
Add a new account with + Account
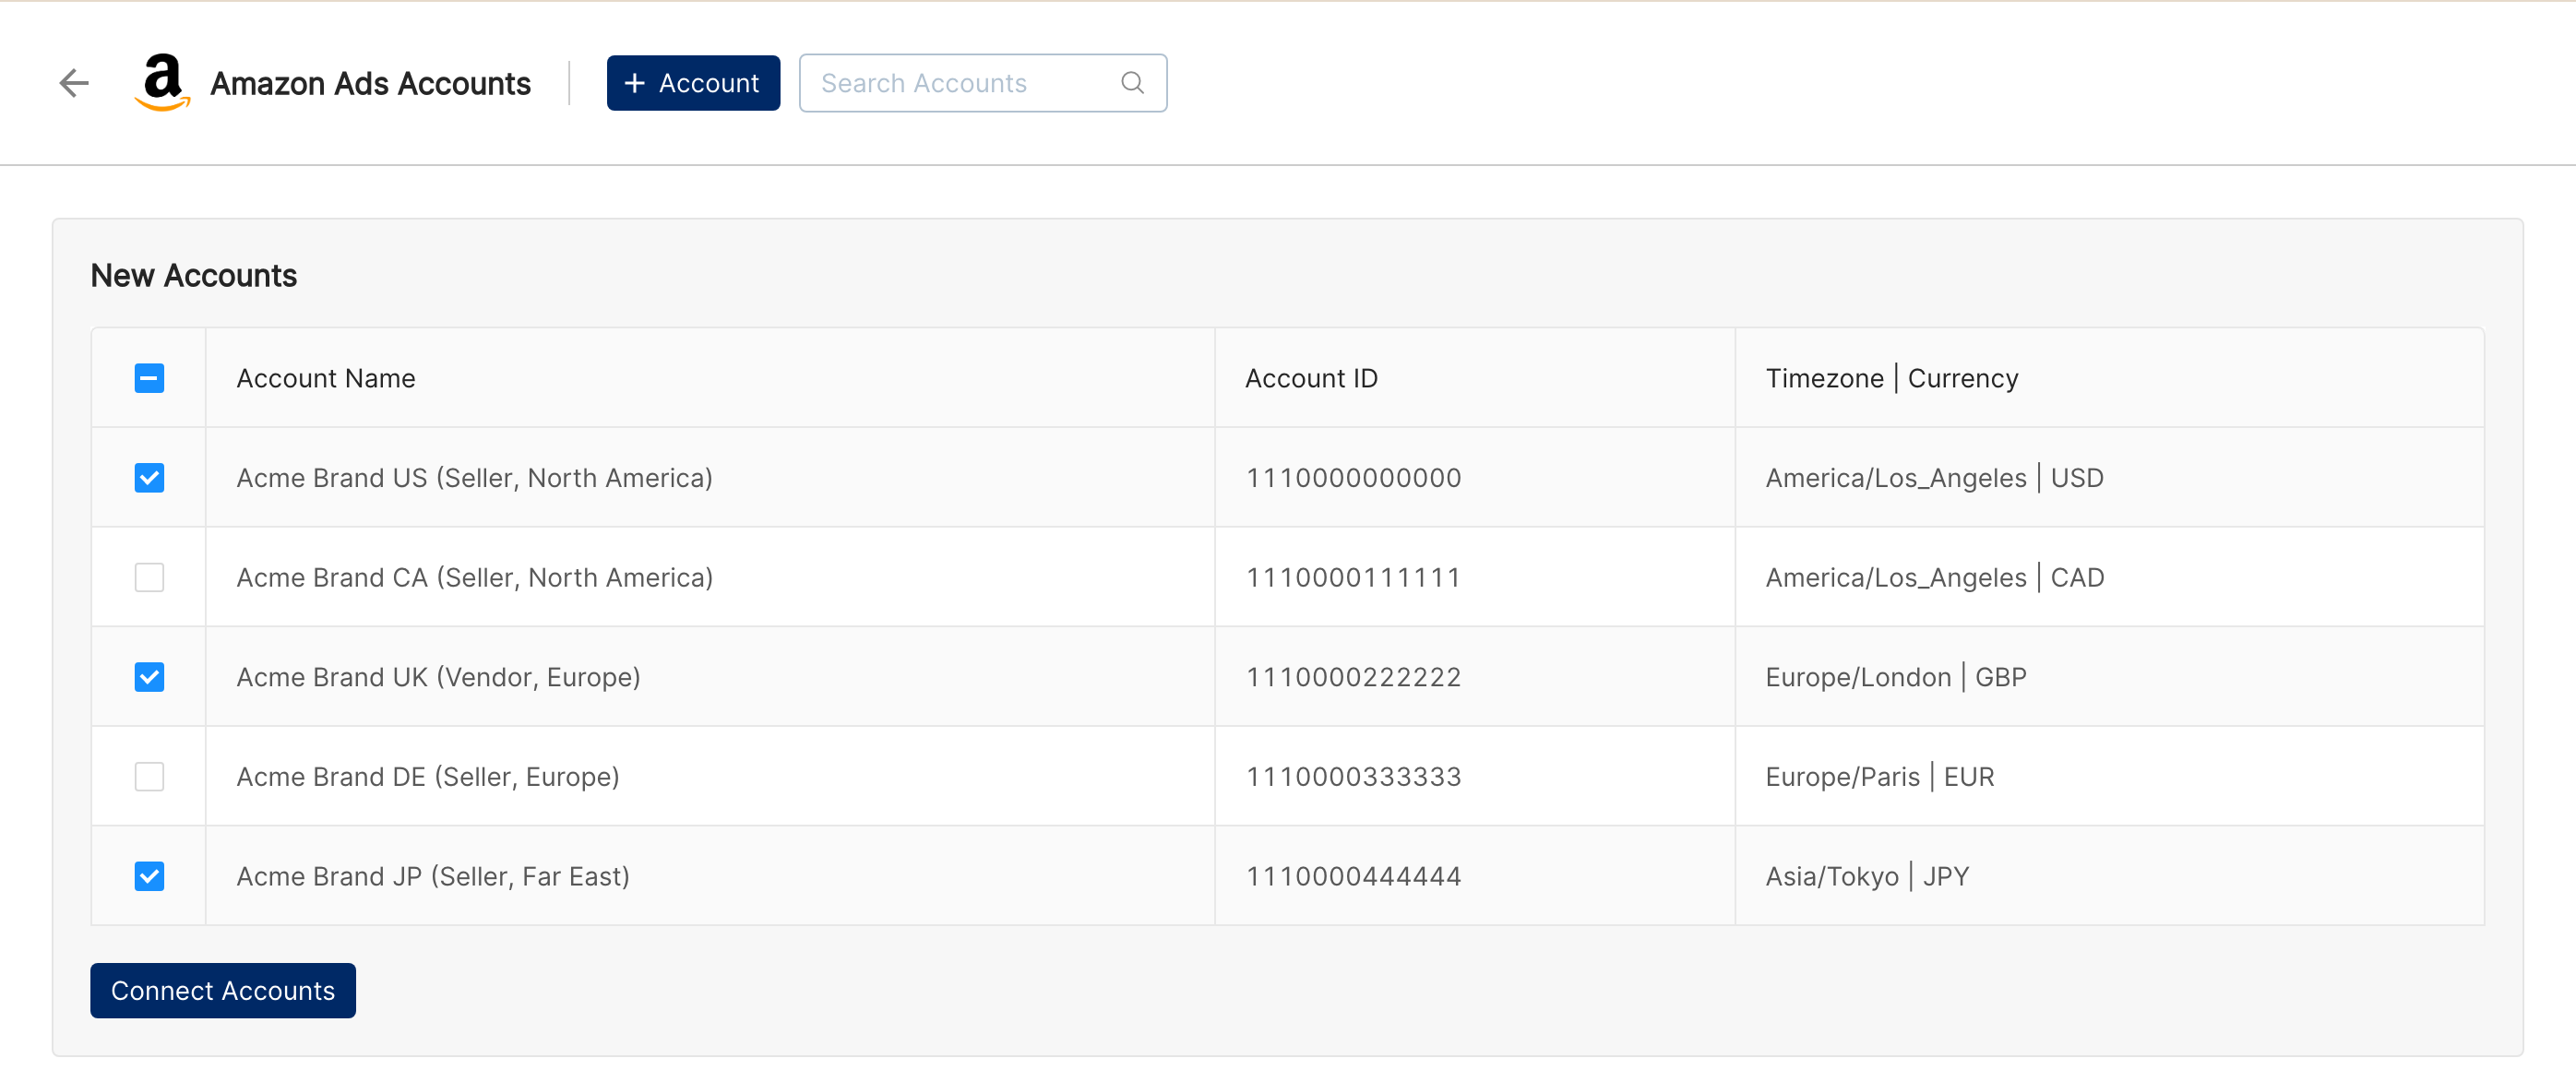693,83
